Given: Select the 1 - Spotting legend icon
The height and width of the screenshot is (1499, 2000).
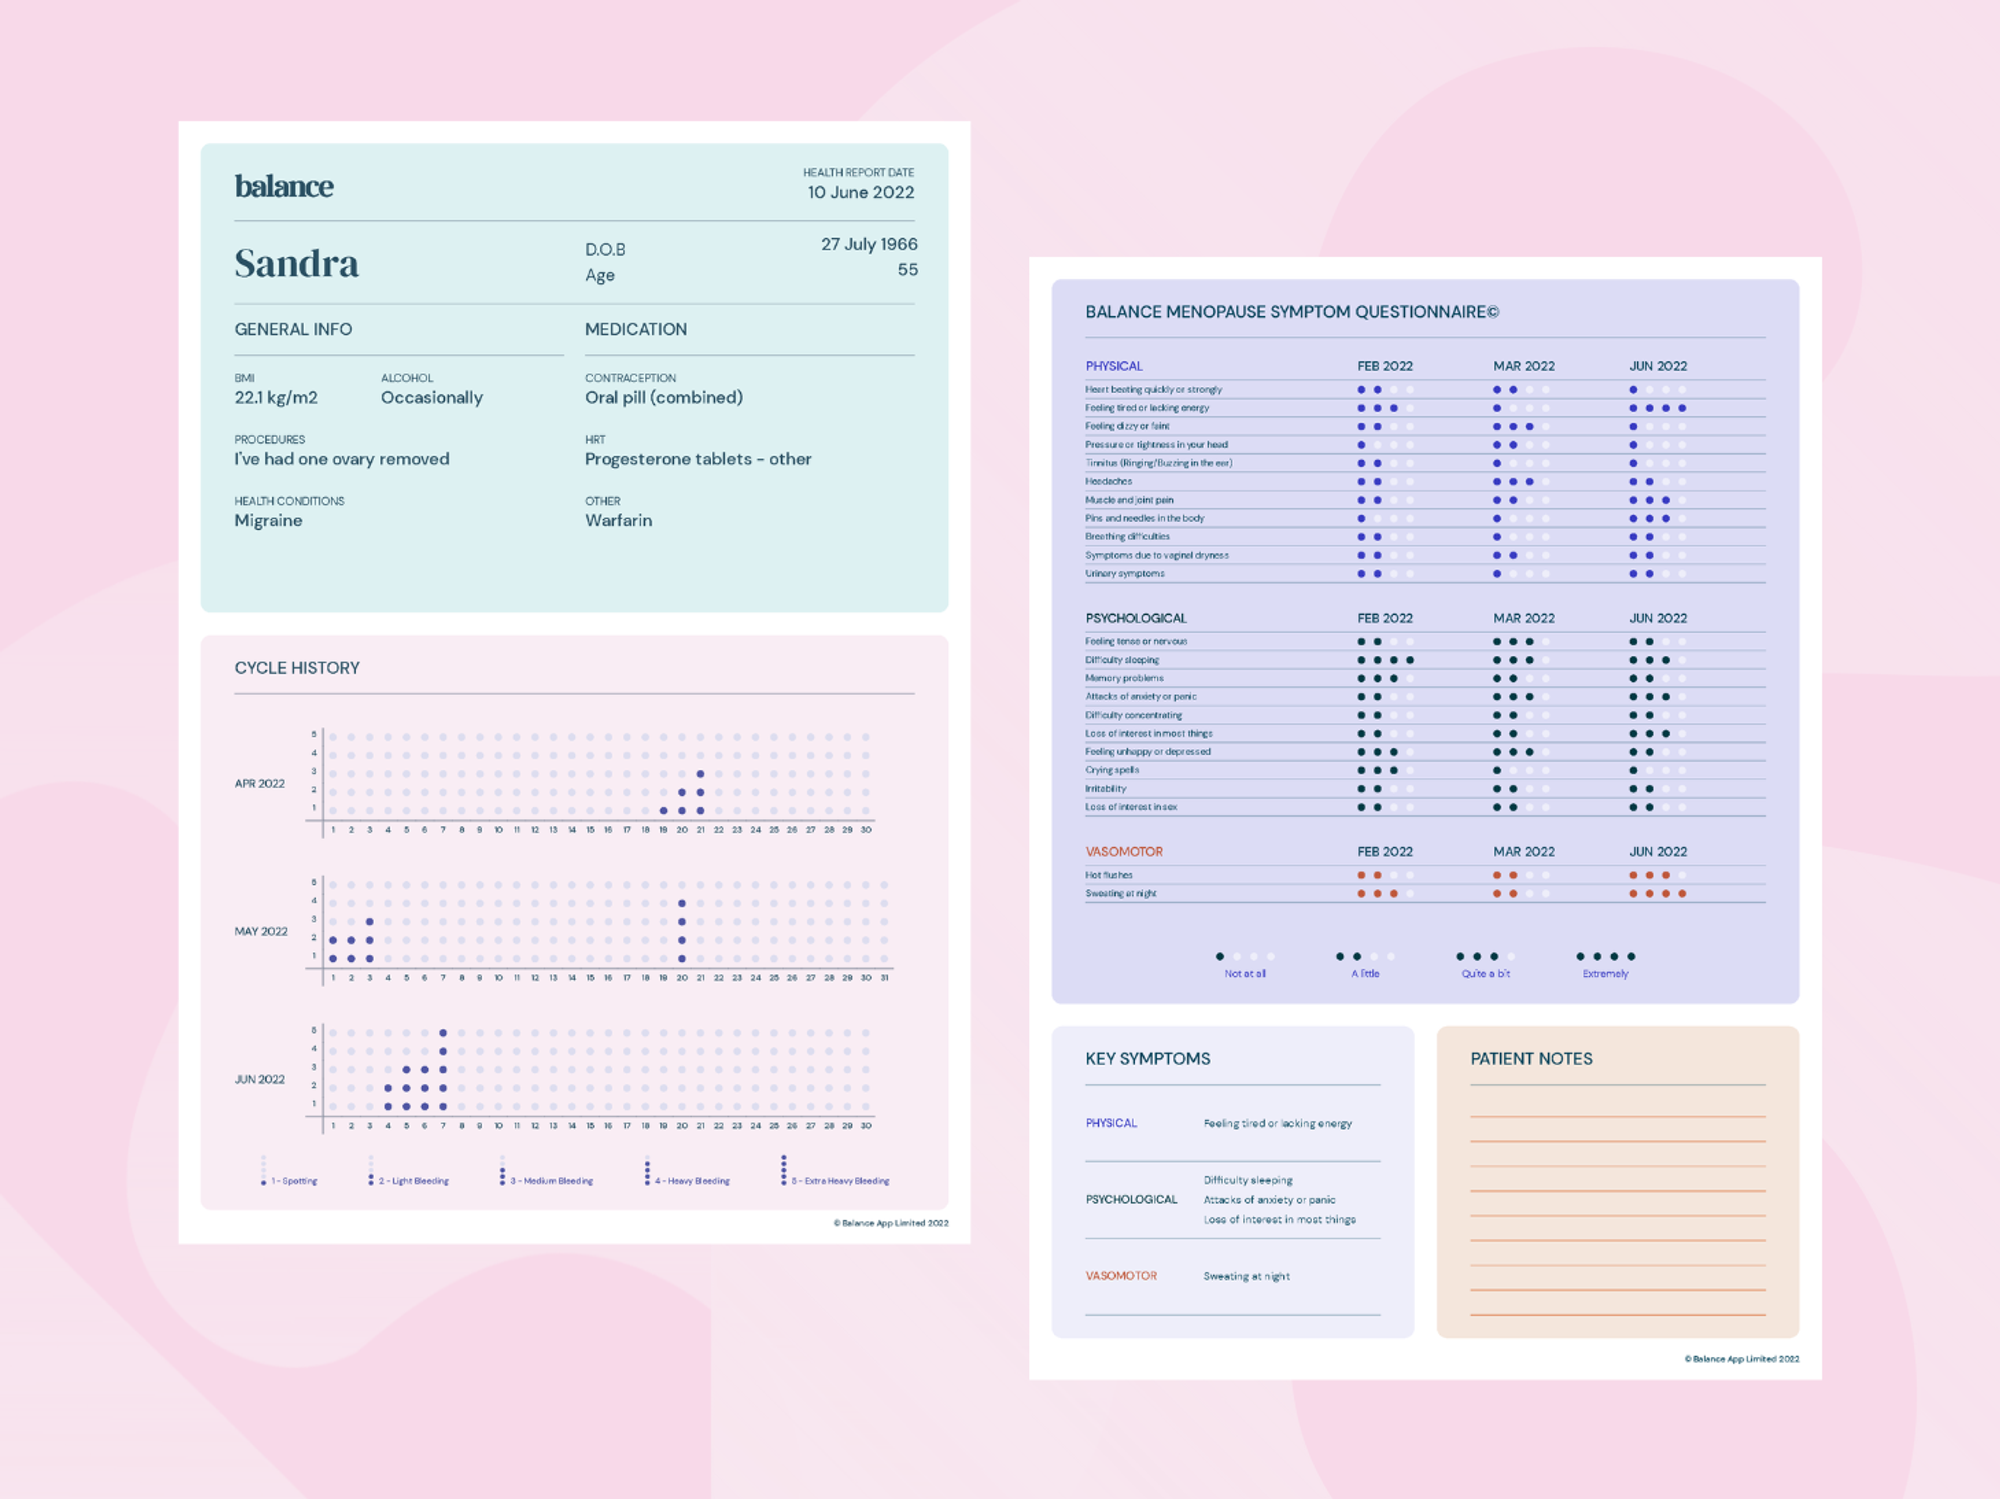Looking at the screenshot, I should click(x=262, y=1168).
